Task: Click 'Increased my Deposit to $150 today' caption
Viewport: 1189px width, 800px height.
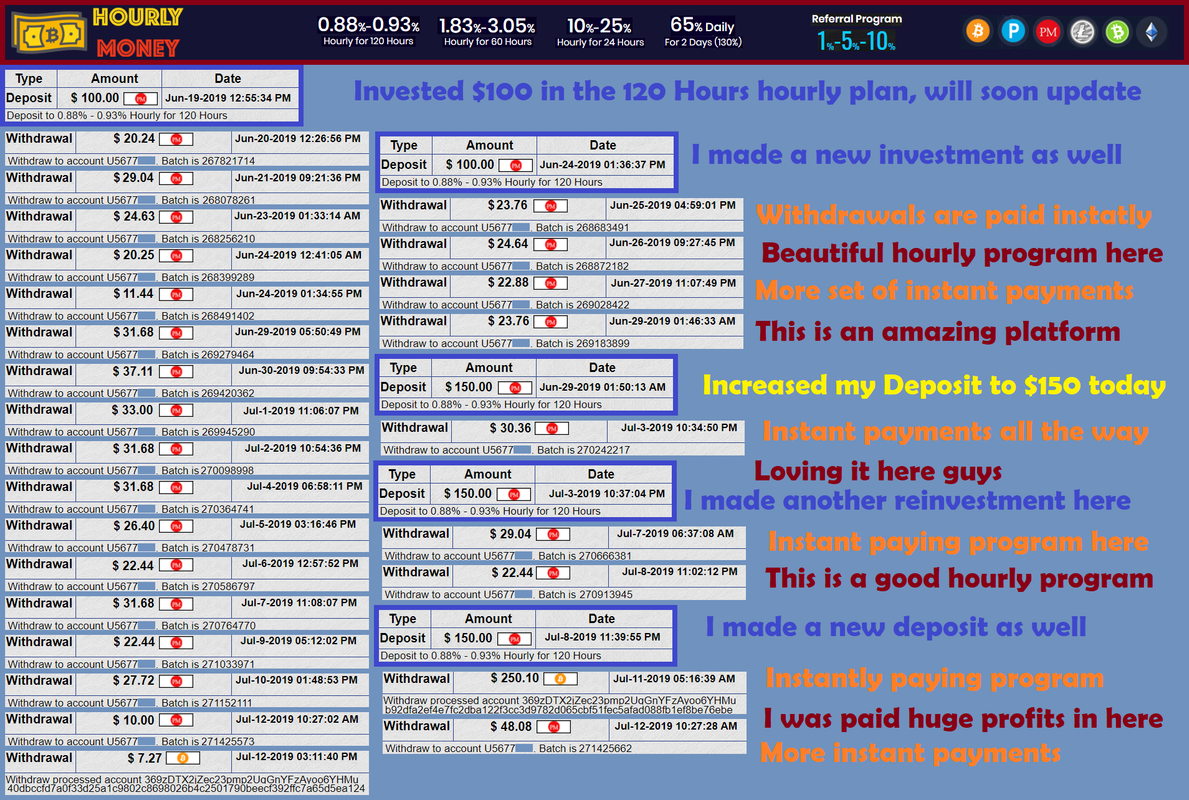Action: coord(934,385)
